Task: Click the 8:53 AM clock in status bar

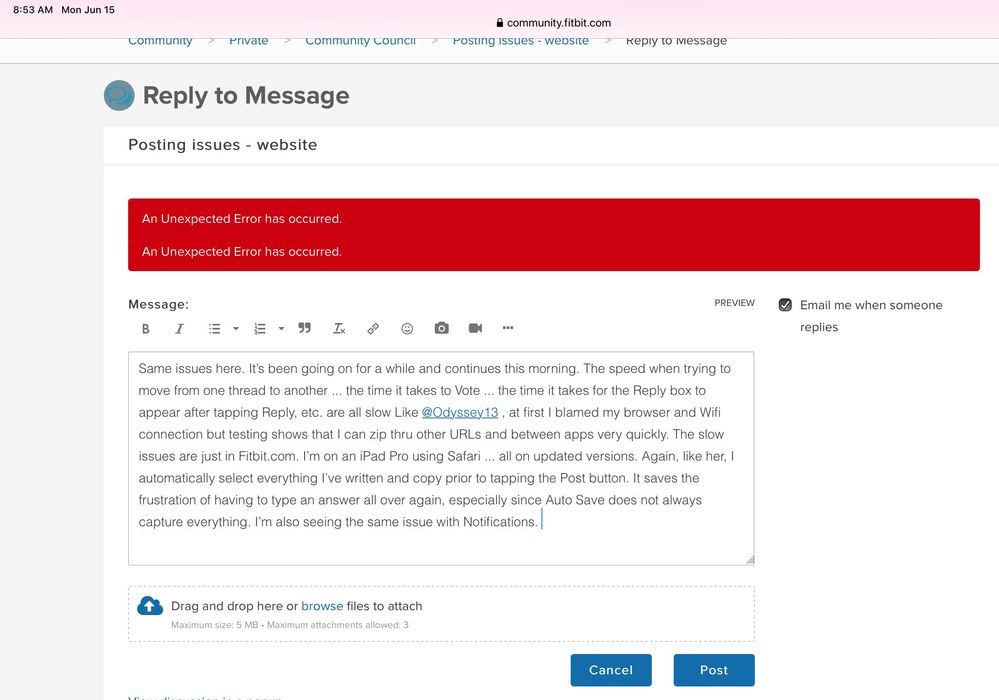Action: point(33,10)
